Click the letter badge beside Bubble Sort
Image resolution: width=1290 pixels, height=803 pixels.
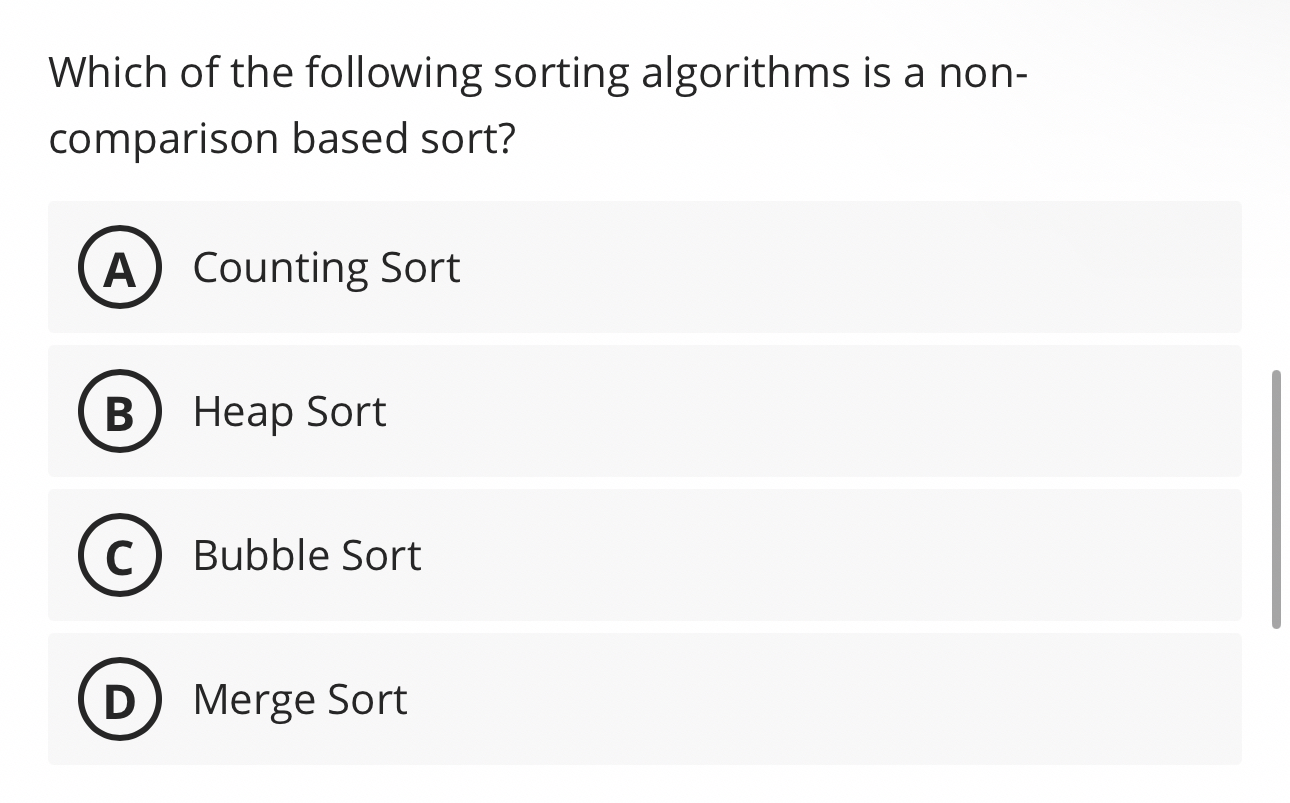pos(119,555)
